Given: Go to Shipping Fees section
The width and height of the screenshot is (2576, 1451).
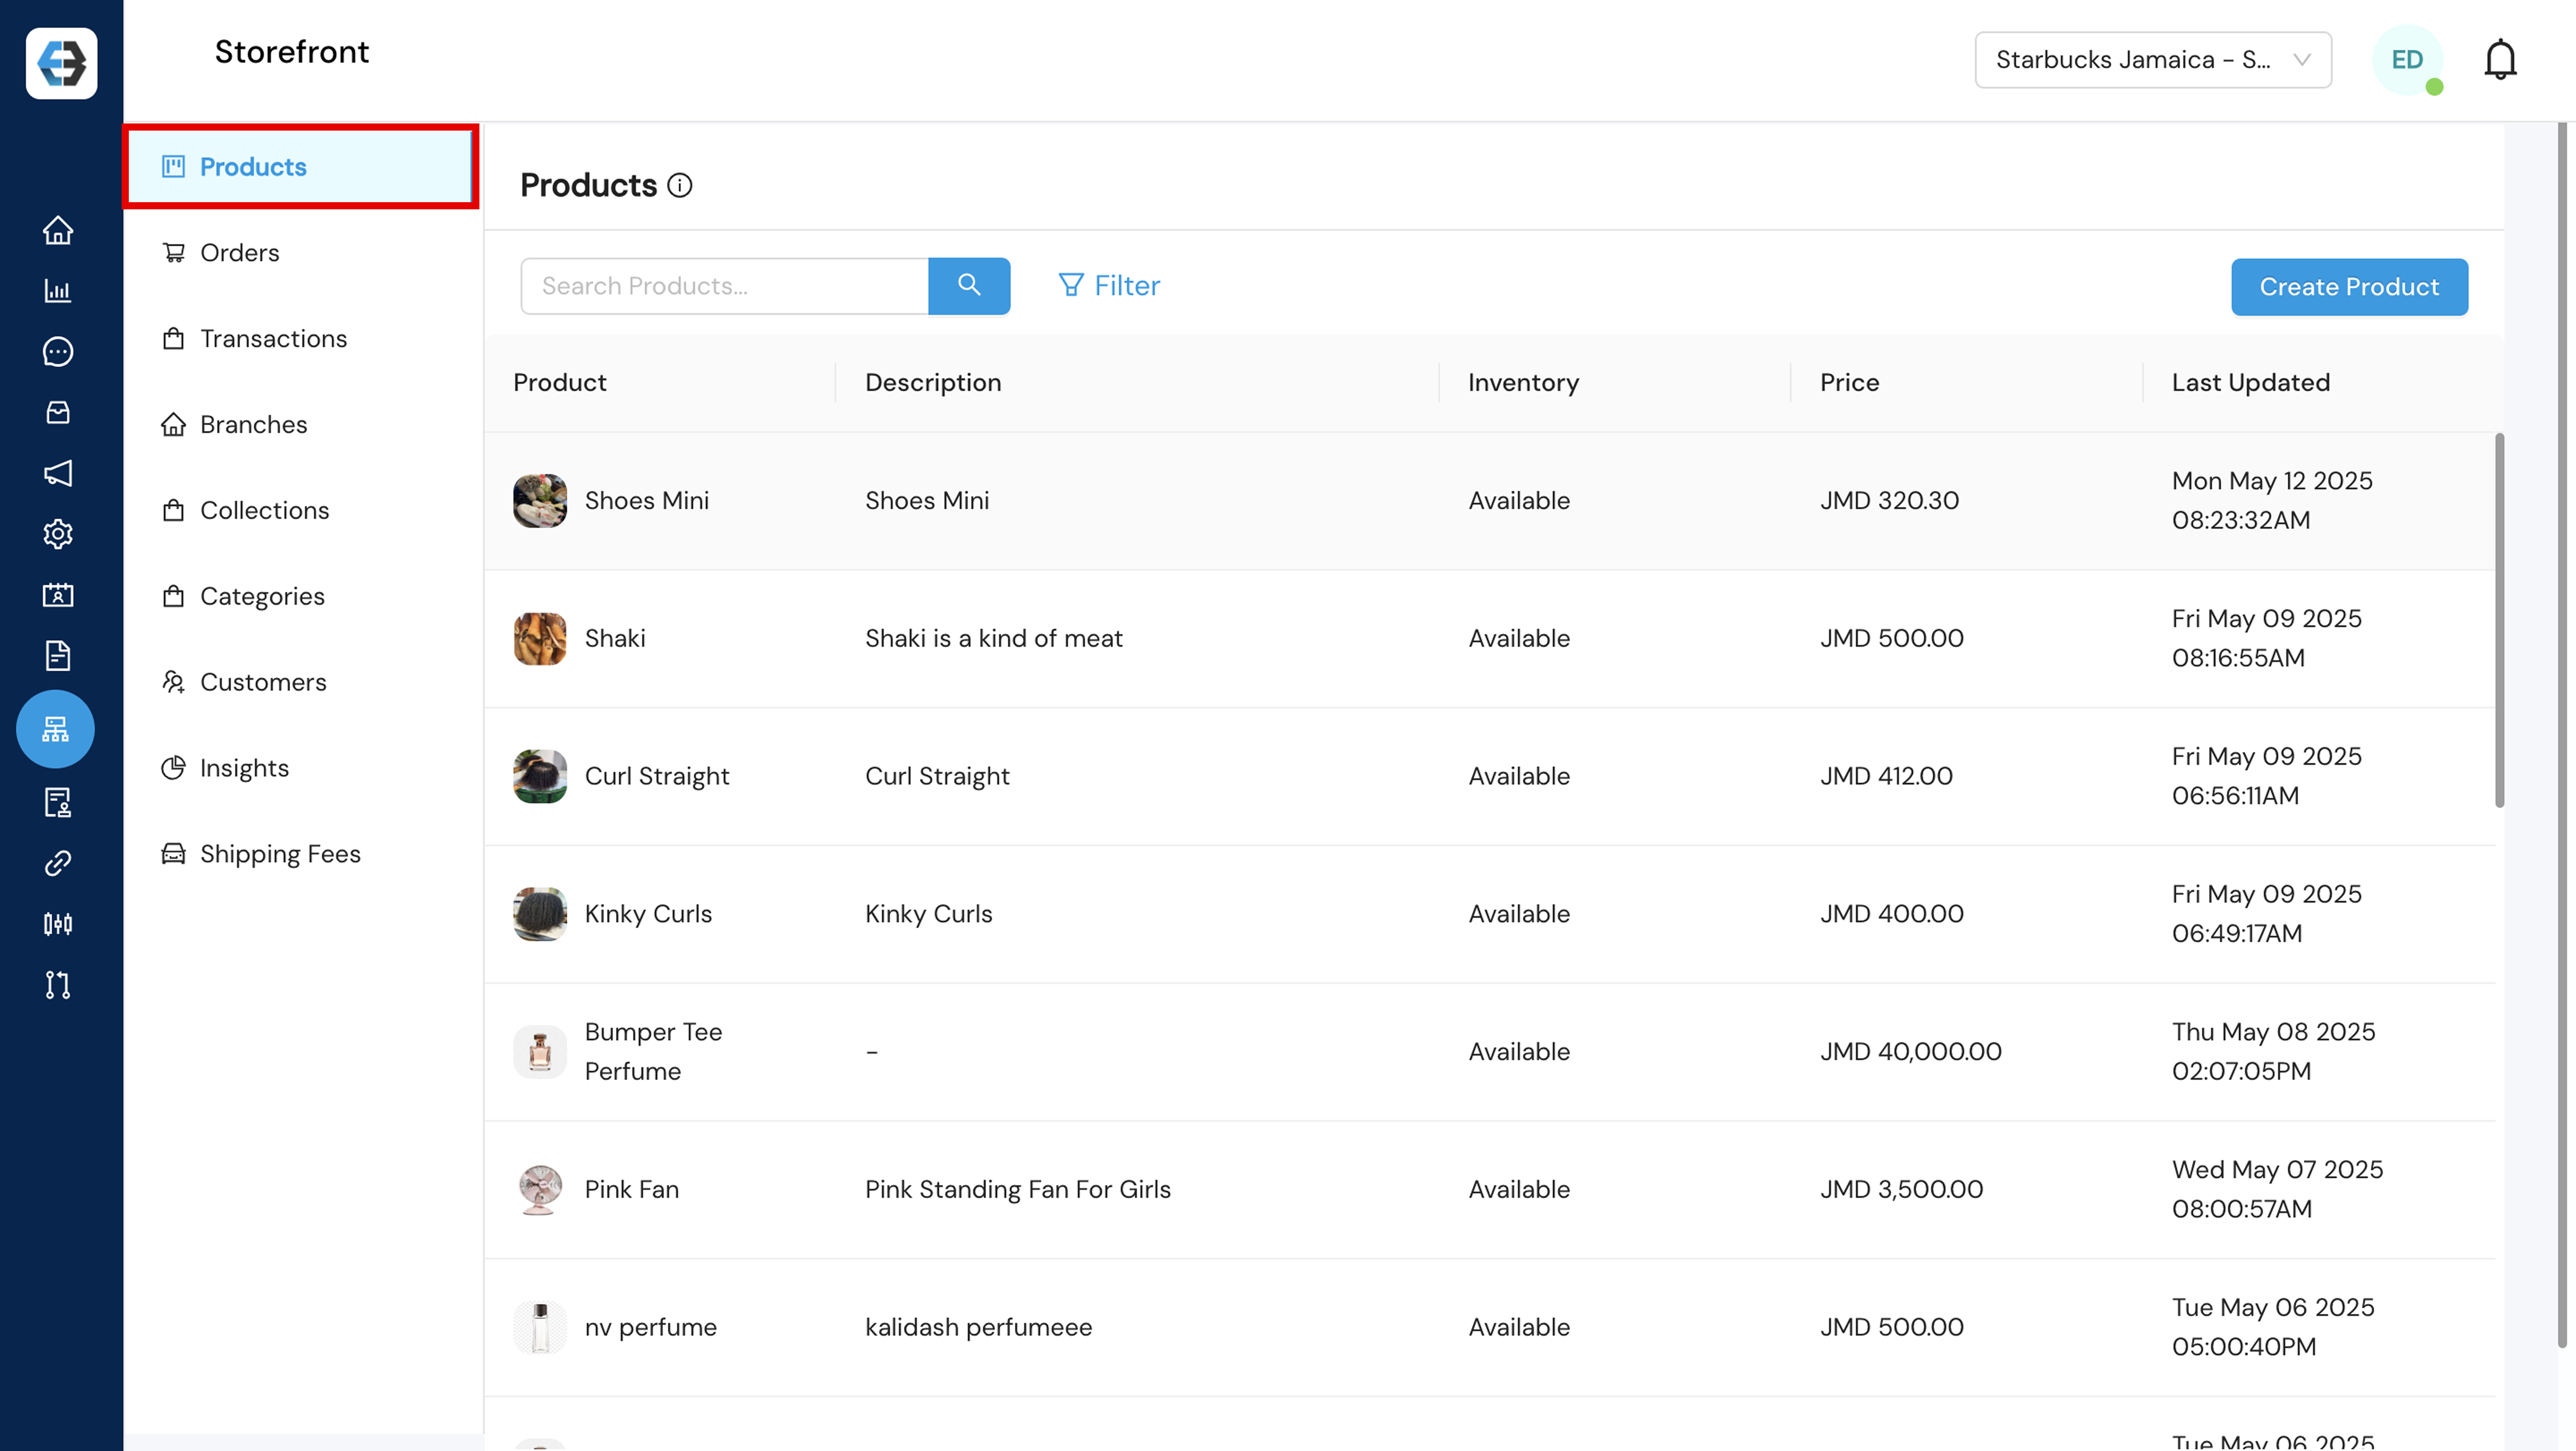Looking at the screenshot, I should [280, 854].
